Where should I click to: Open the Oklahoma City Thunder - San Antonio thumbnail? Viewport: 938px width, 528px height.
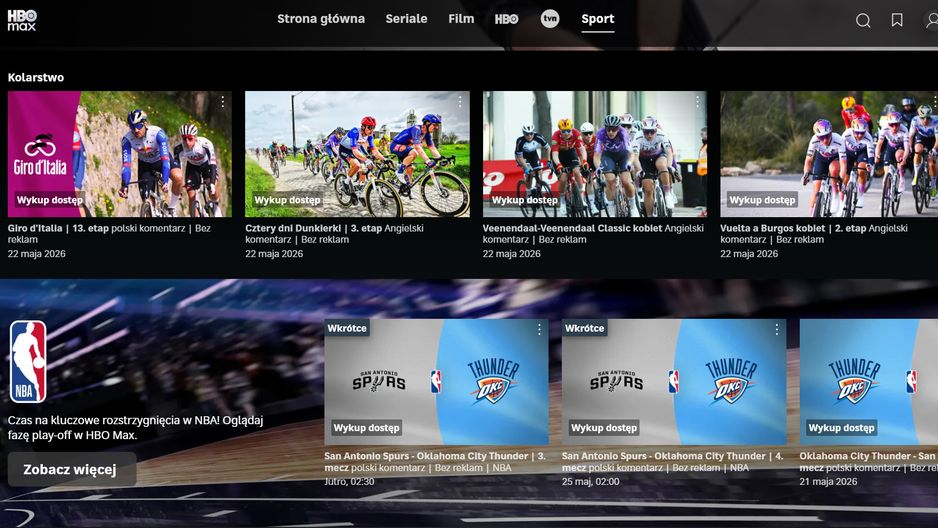tap(869, 381)
